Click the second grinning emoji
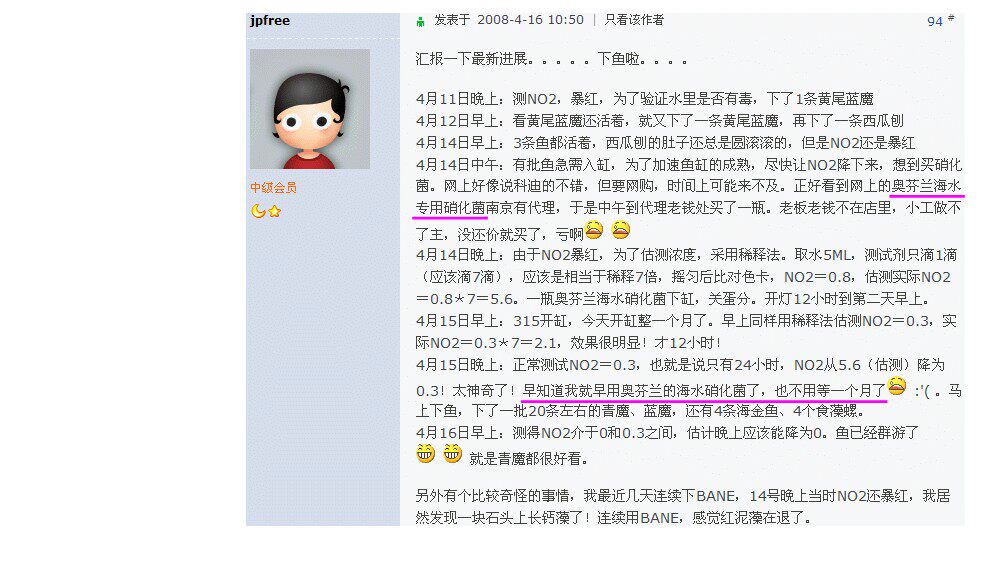1006x581 pixels. (x=452, y=453)
